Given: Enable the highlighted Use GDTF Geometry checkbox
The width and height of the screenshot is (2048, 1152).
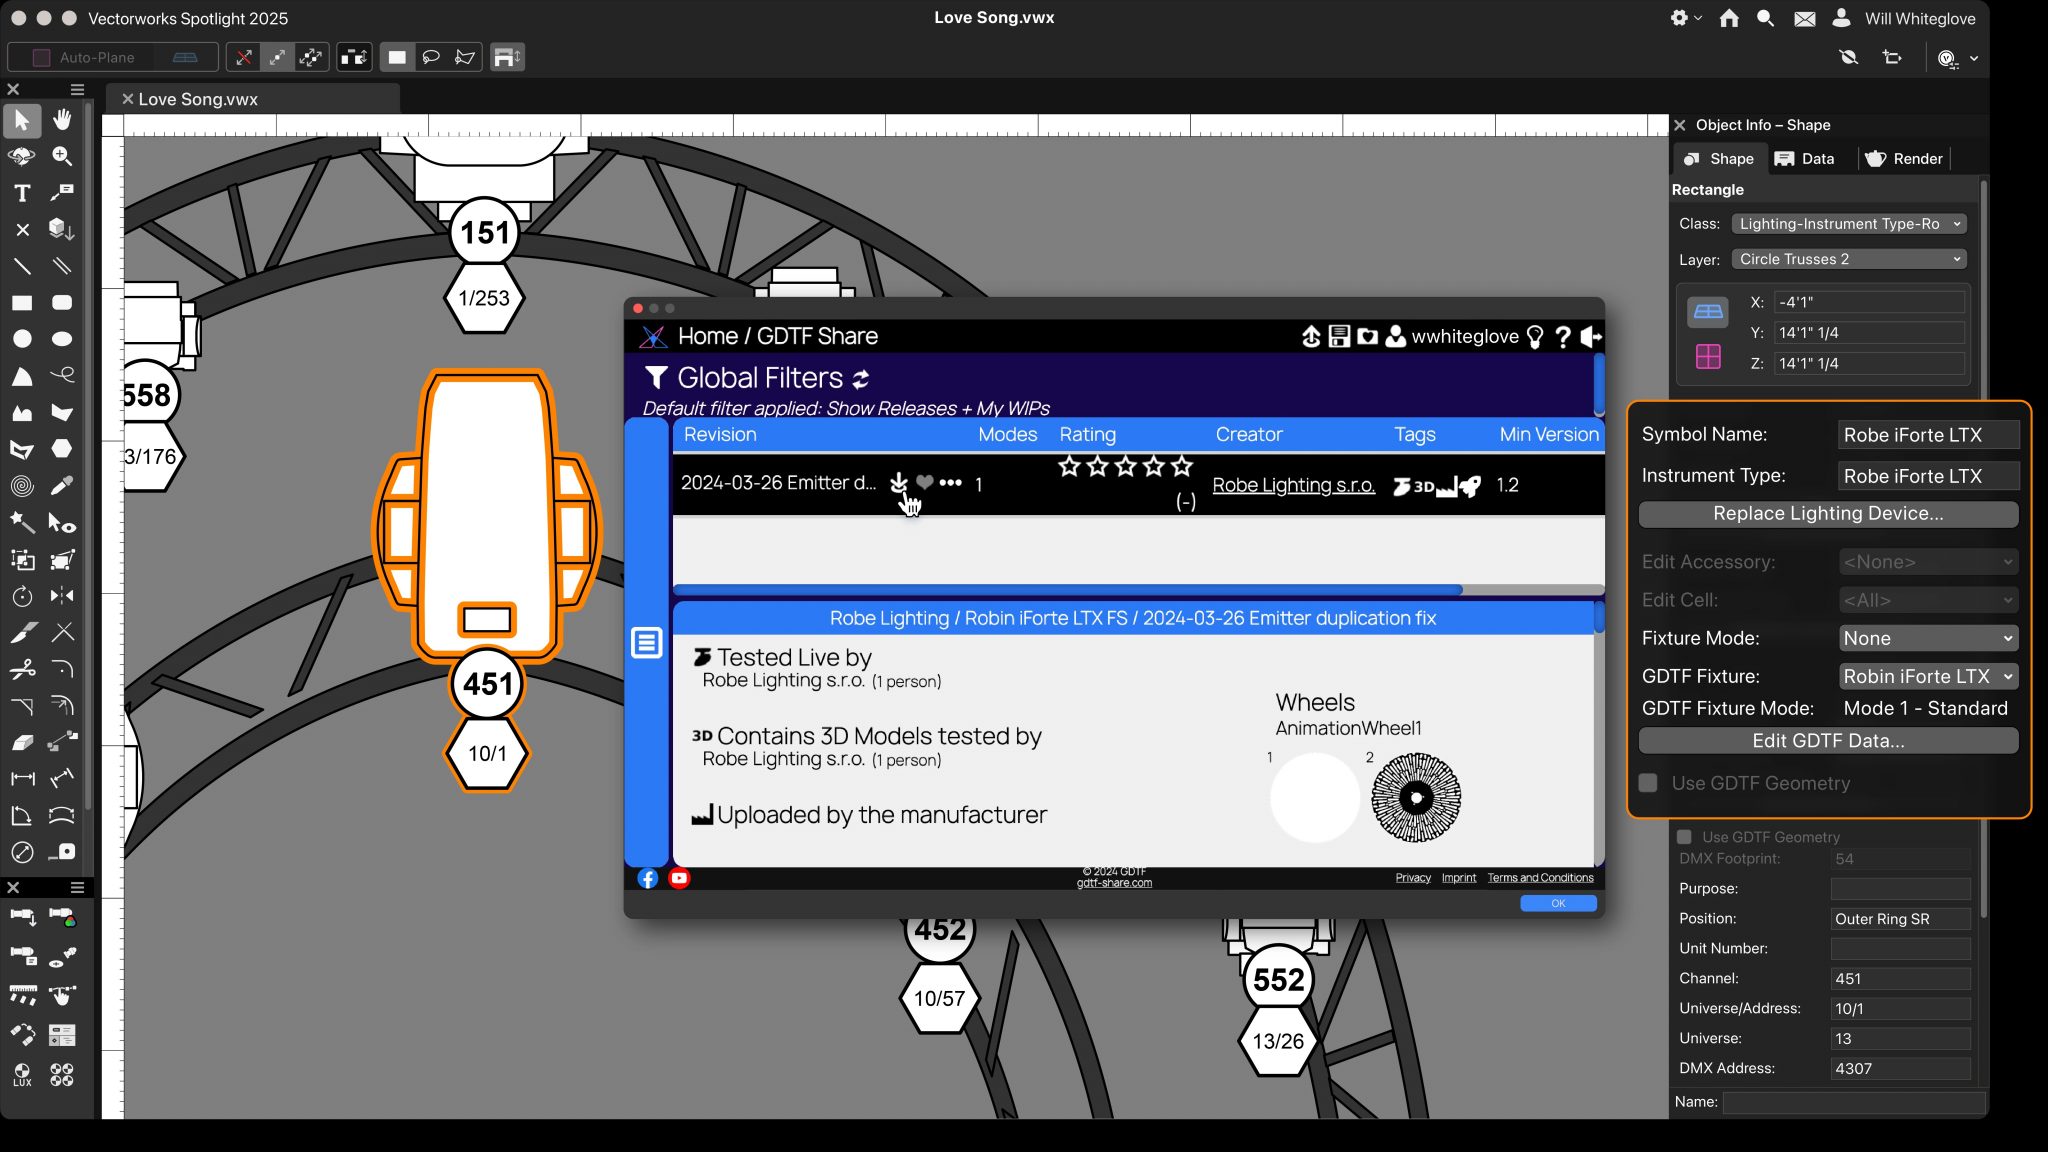Looking at the screenshot, I should [x=1648, y=783].
